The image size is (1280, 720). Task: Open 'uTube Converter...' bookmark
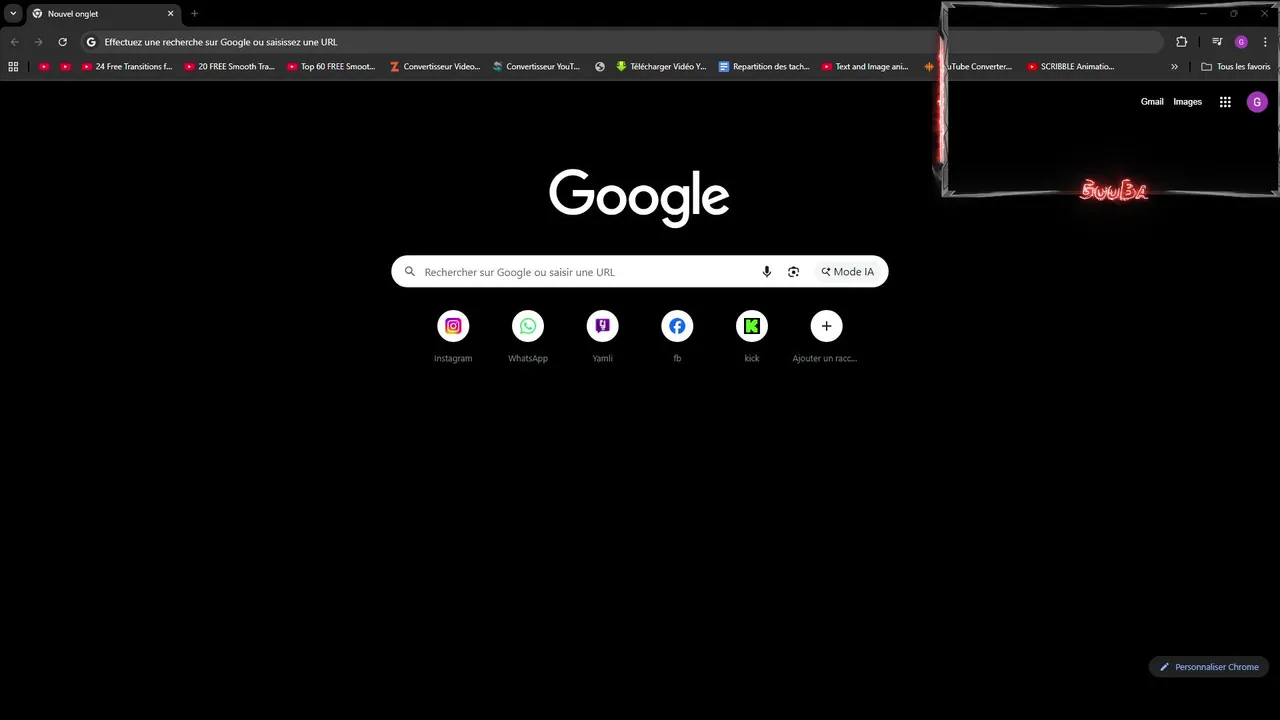(968, 67)
